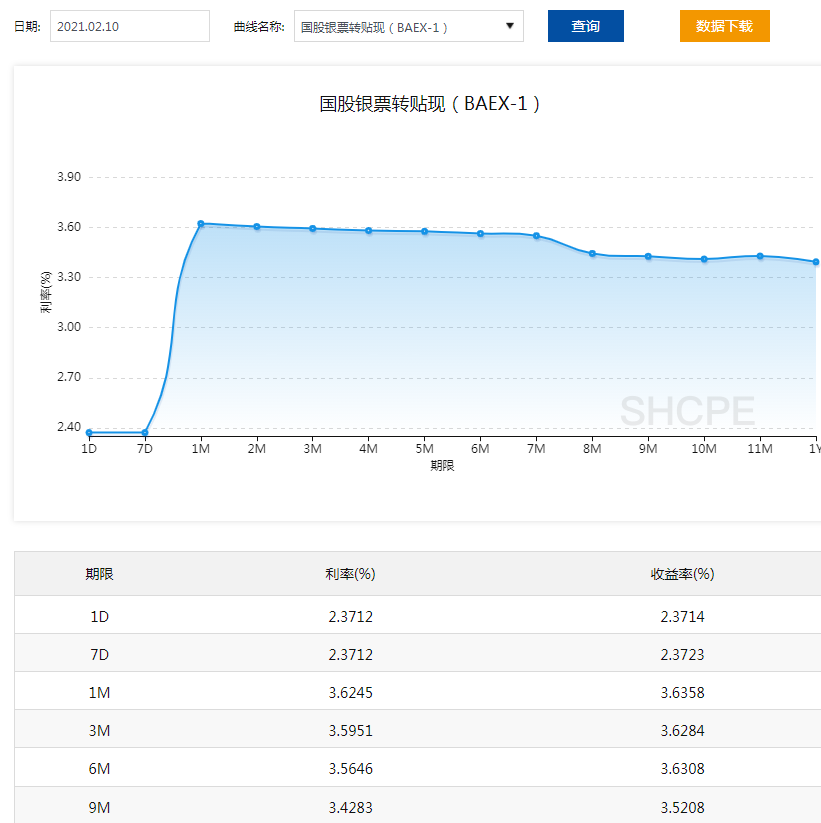Click the 11M data point on chart

click(x=760, y=256)
